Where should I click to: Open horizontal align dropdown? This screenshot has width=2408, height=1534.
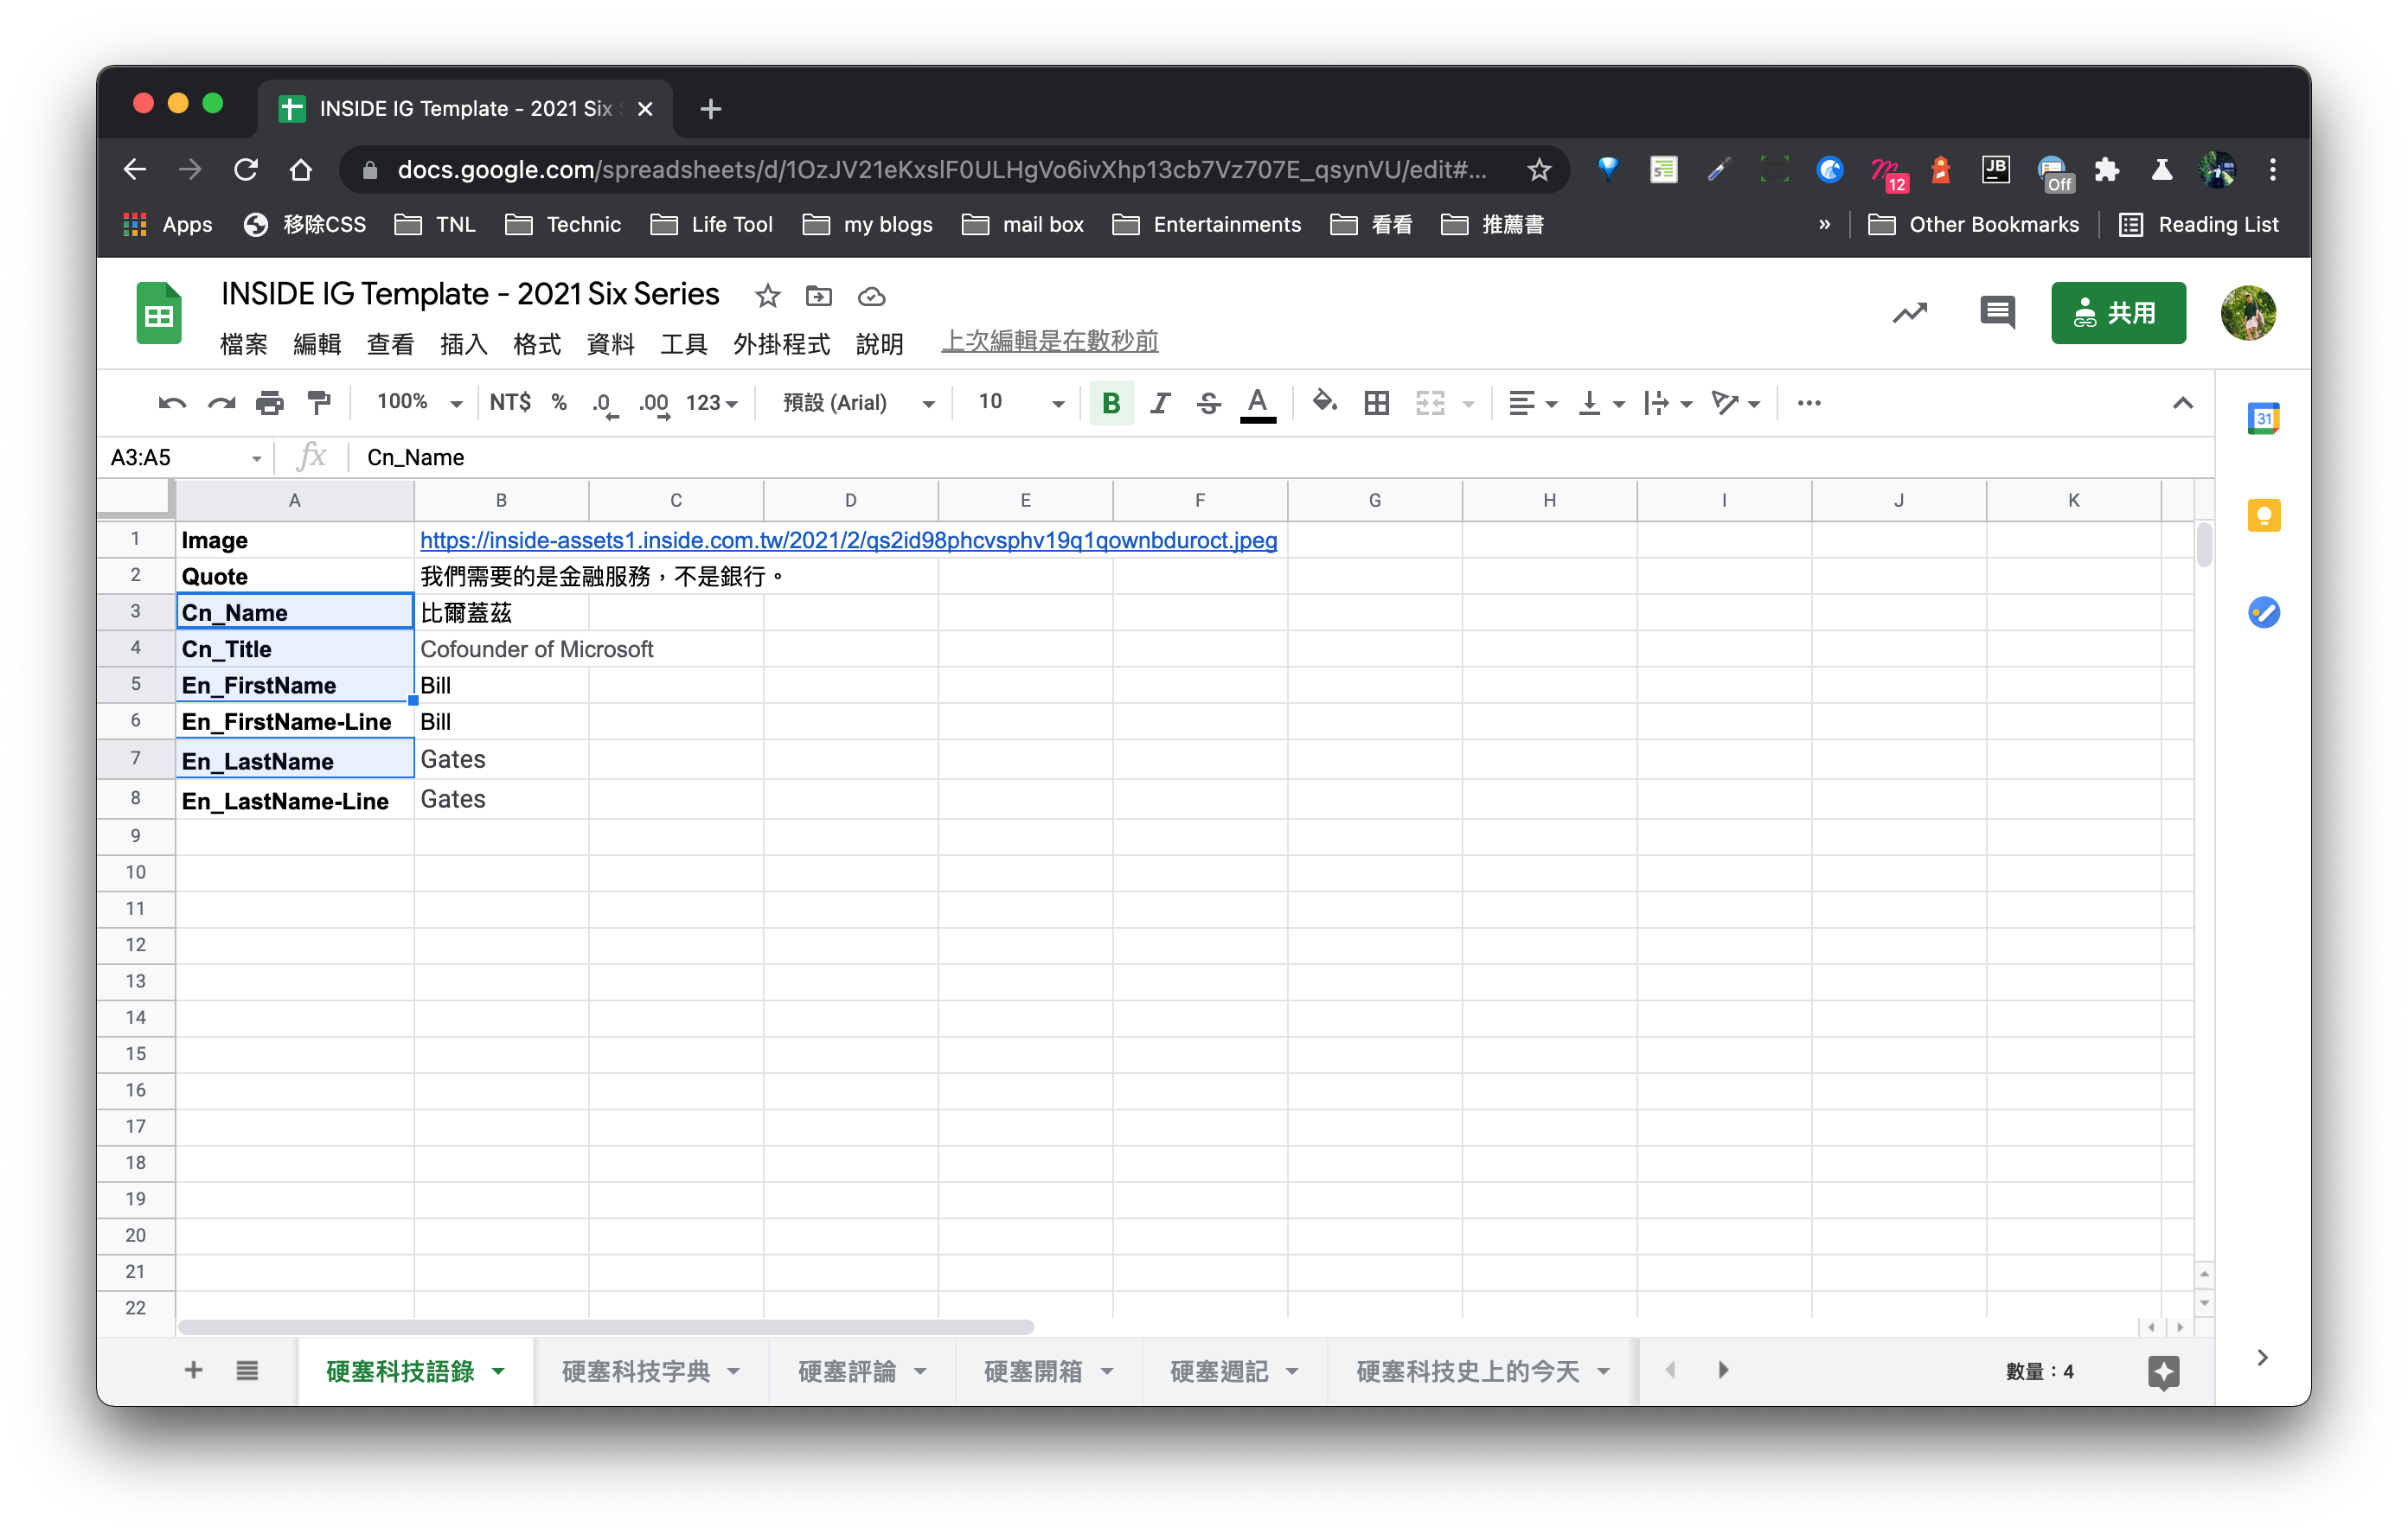1533,403
